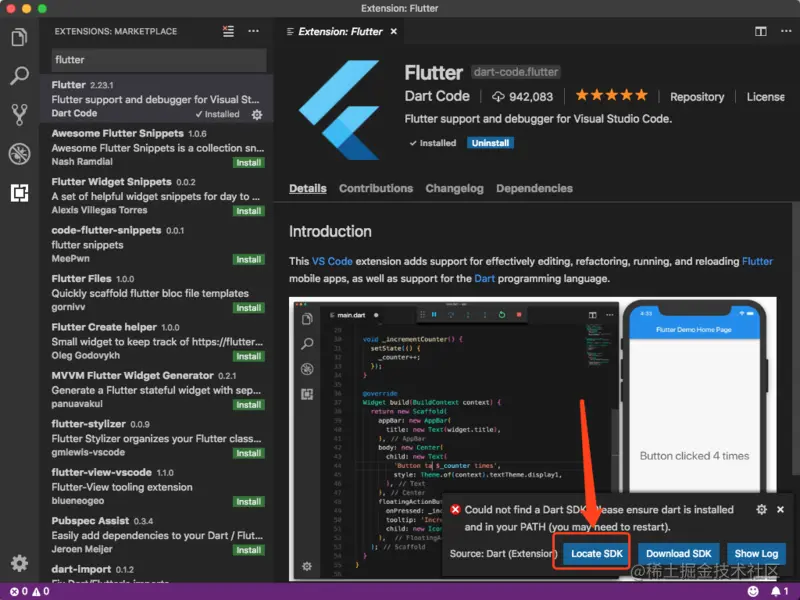Image resolution: width=800 pixels, height=600 pixels.
Task: Open the notification settings gear
Action: click(x=761, y=509)
